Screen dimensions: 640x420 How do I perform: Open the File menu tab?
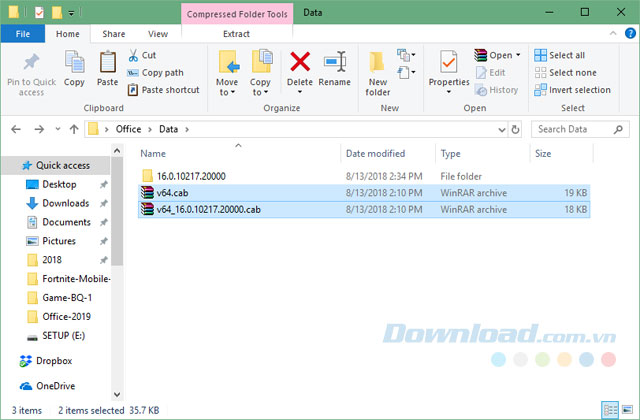click(23, 34)
